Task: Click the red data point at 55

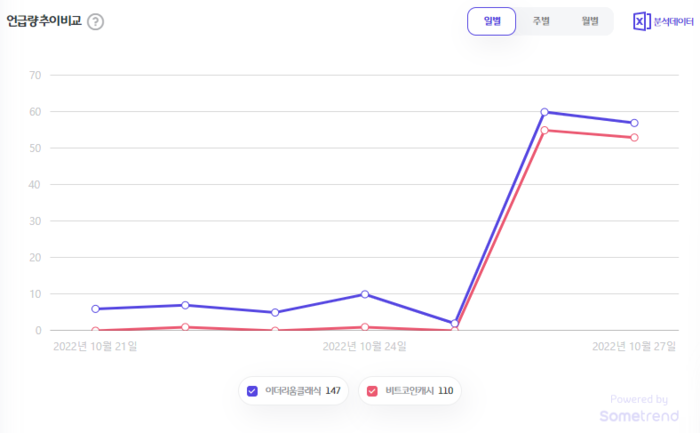Action: tap(544, 130)
